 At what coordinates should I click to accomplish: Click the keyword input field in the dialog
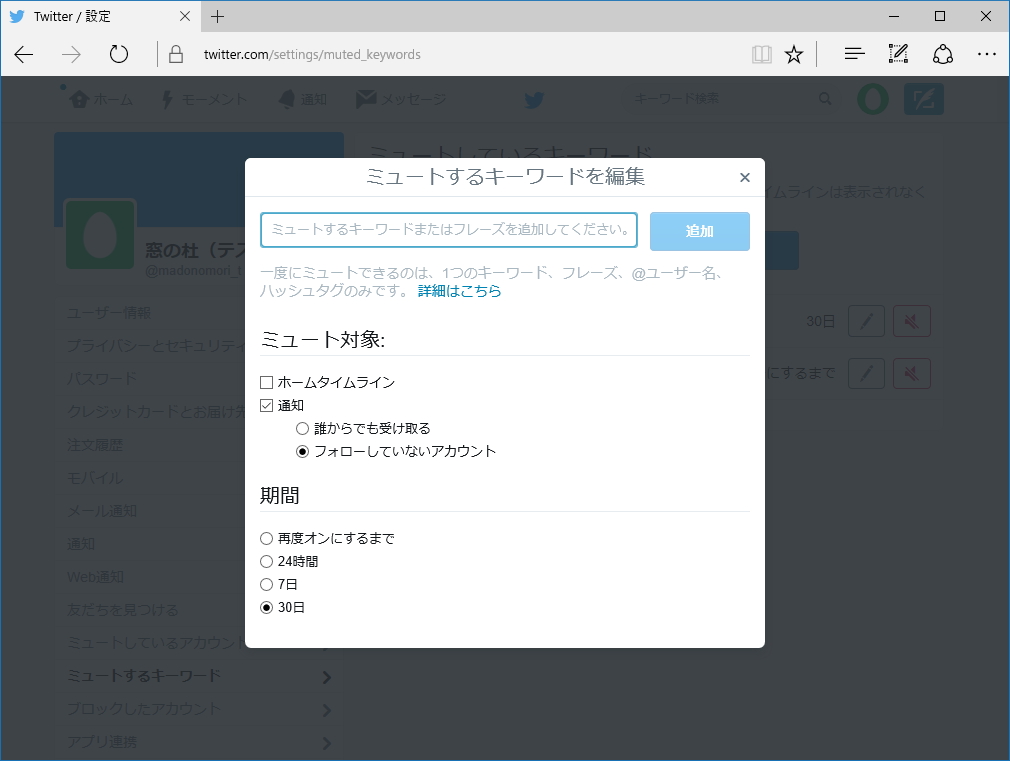[450, 230]
